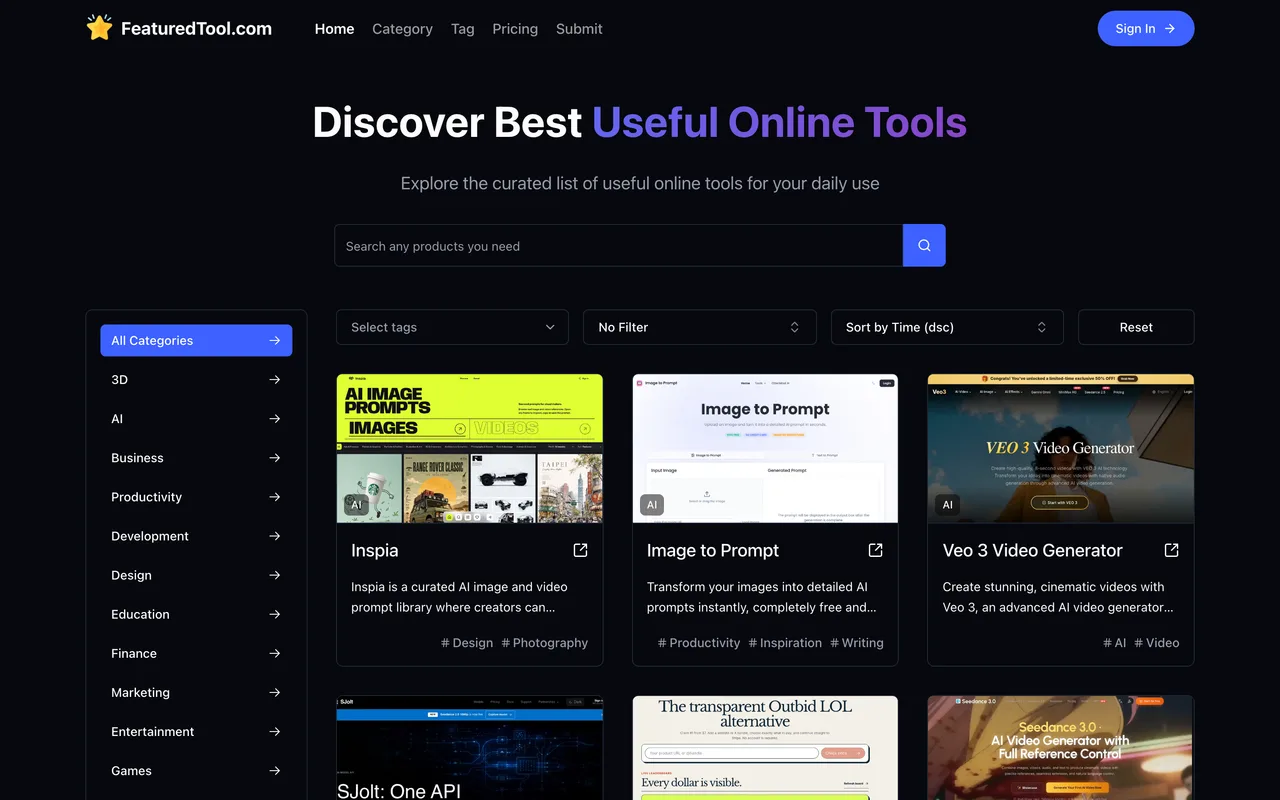Viewport: 1280px width, 800px height.
Task: Open the Image to Prompt card title
Action: pos(713,550)
